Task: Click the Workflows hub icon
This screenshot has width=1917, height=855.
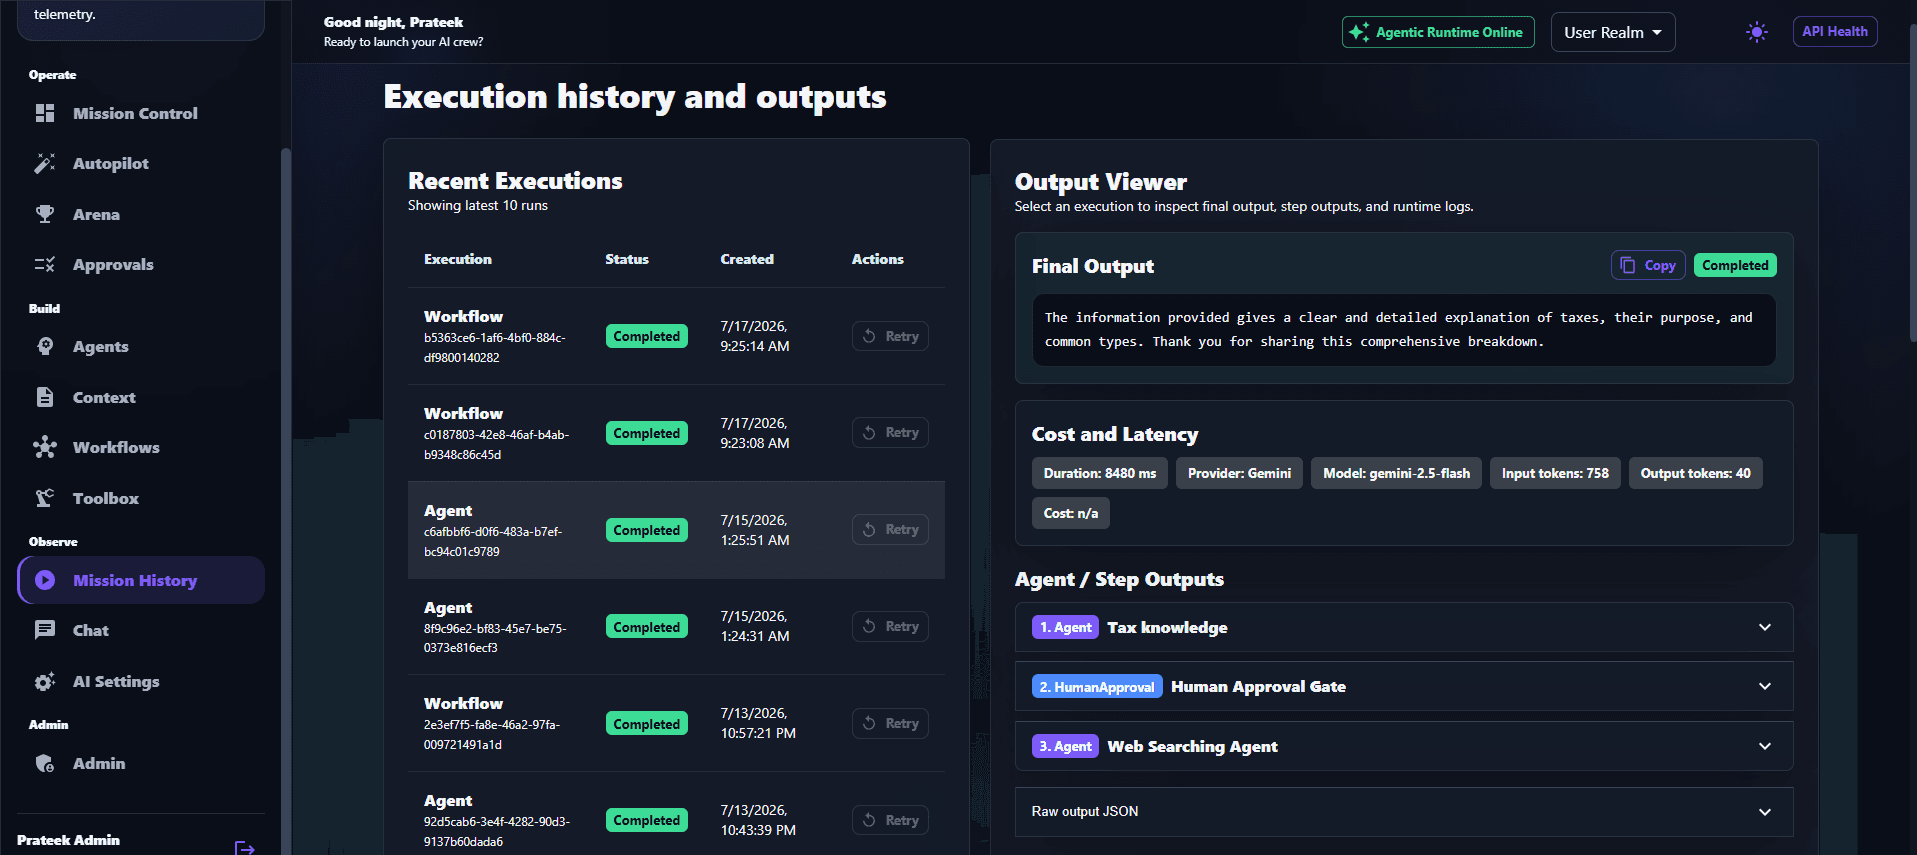Action: (x=45, y=447)
